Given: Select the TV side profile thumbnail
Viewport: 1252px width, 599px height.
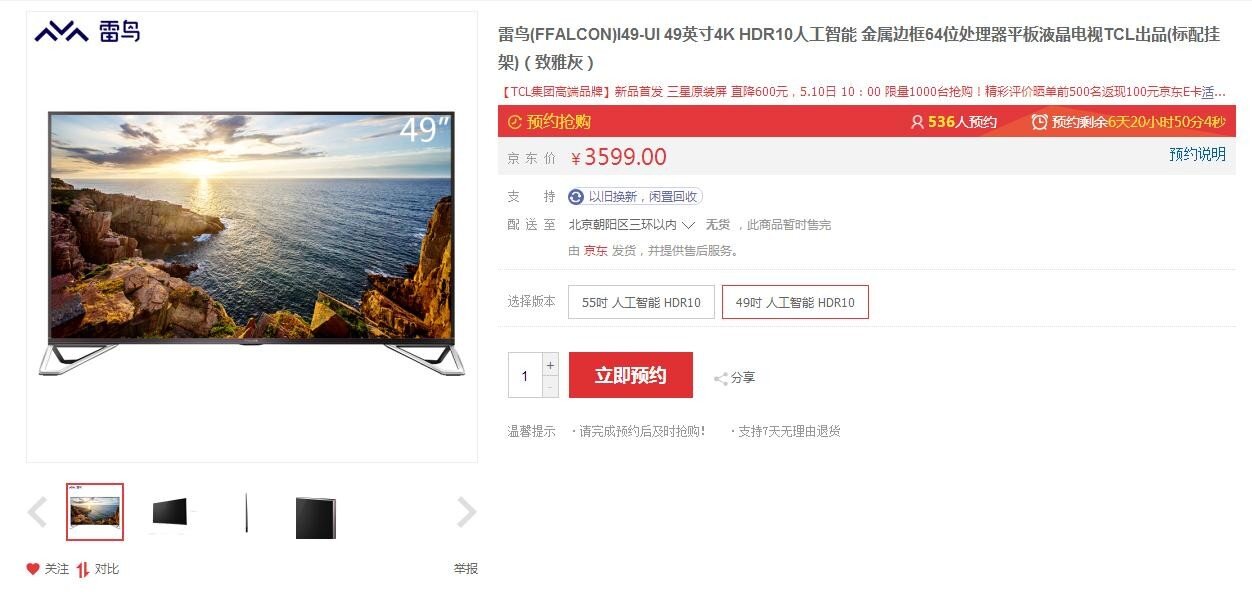Looking at the screenshot, I should point(246,513).
